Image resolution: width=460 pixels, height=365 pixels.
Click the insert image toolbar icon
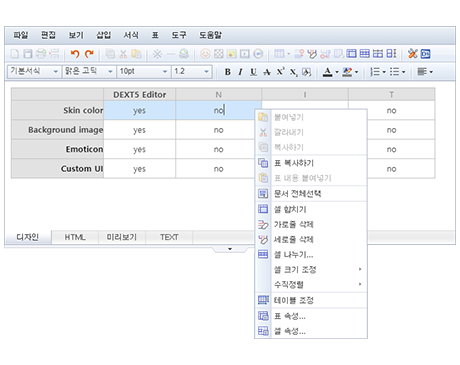click(231, 53)
